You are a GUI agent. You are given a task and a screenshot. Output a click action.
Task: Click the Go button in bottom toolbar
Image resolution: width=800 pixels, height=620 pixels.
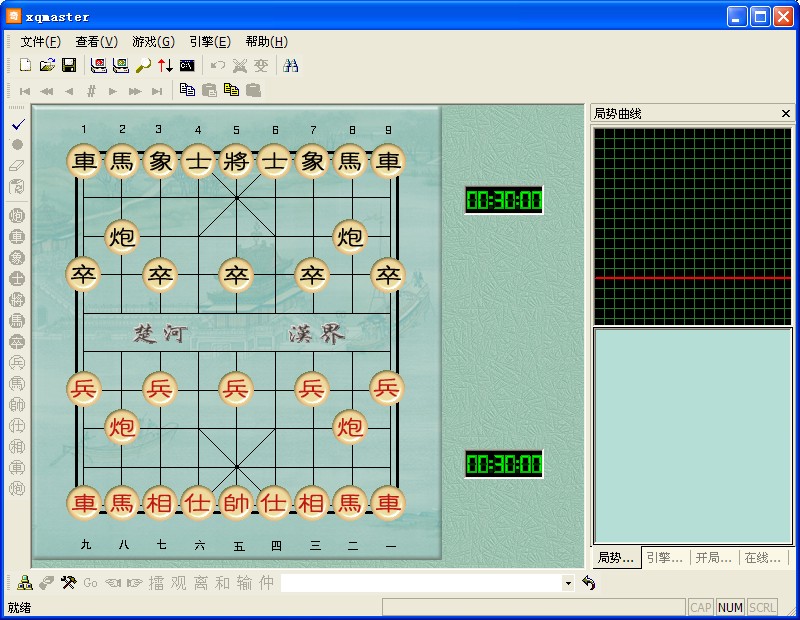pos(90,583)
